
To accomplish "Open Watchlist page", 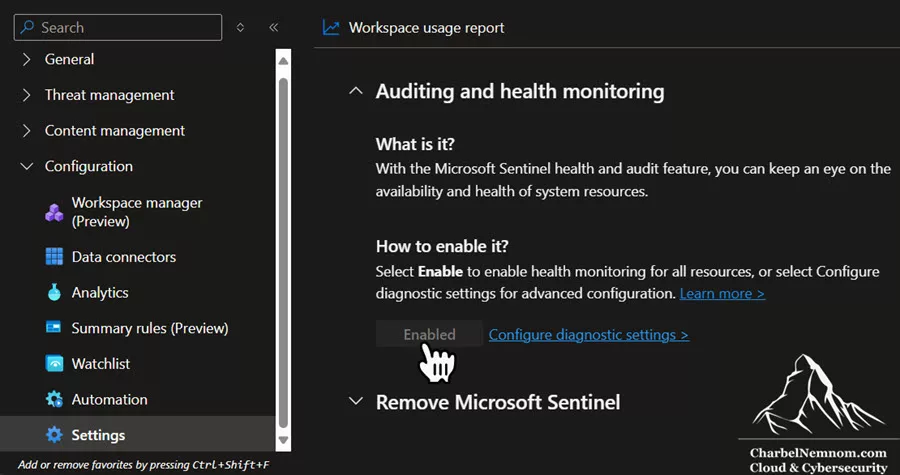I will [100, 364].
